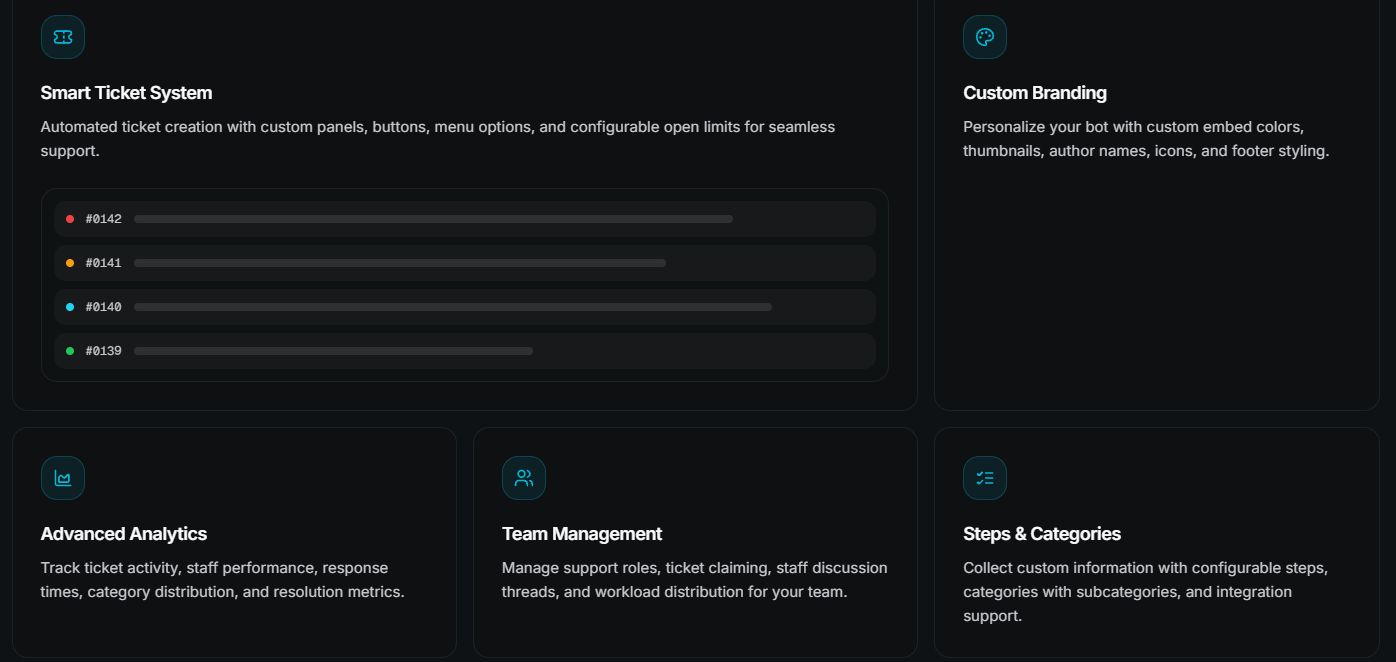Click the Steps & Categories checklist icon
Screen dimensions: 1396x662
click(x=985, y=478)
